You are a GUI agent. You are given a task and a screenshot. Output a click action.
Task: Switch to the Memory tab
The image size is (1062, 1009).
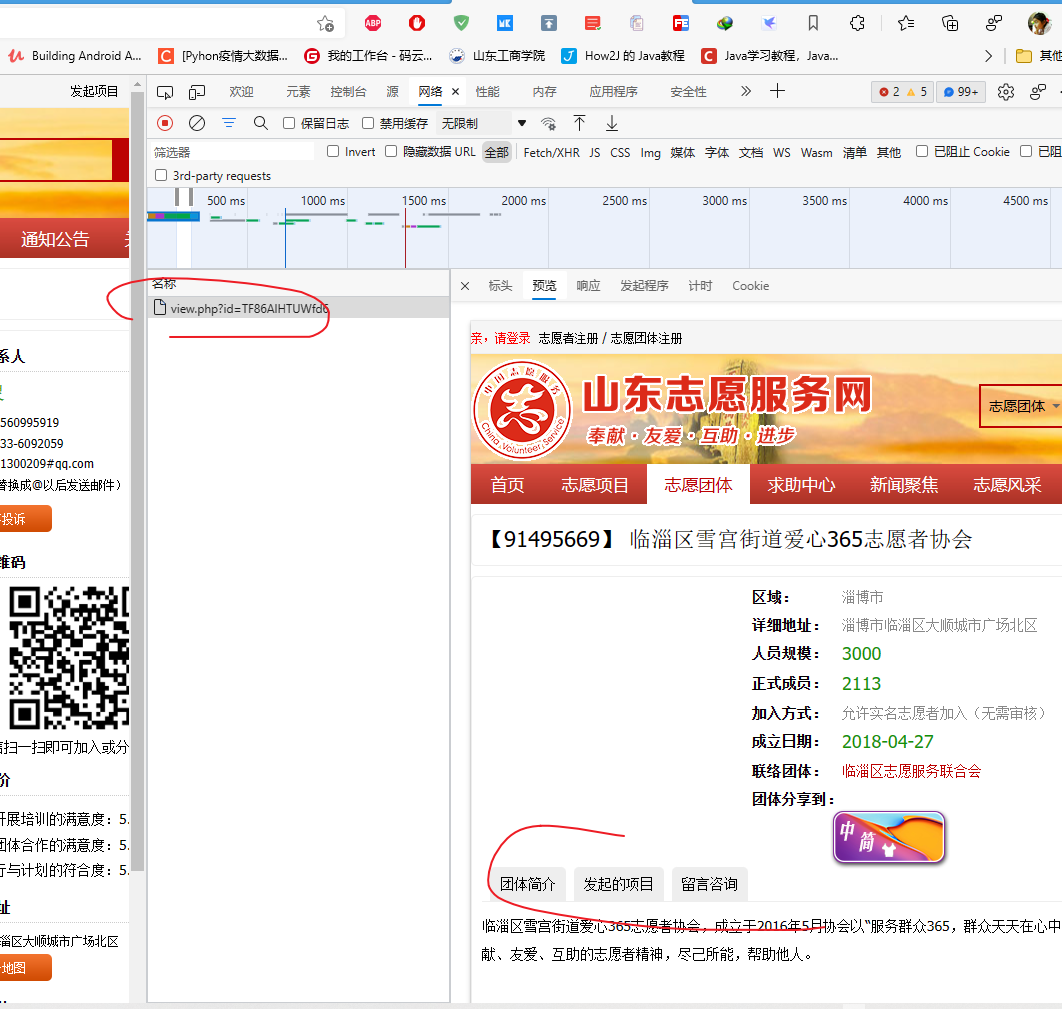pos(545,91)
